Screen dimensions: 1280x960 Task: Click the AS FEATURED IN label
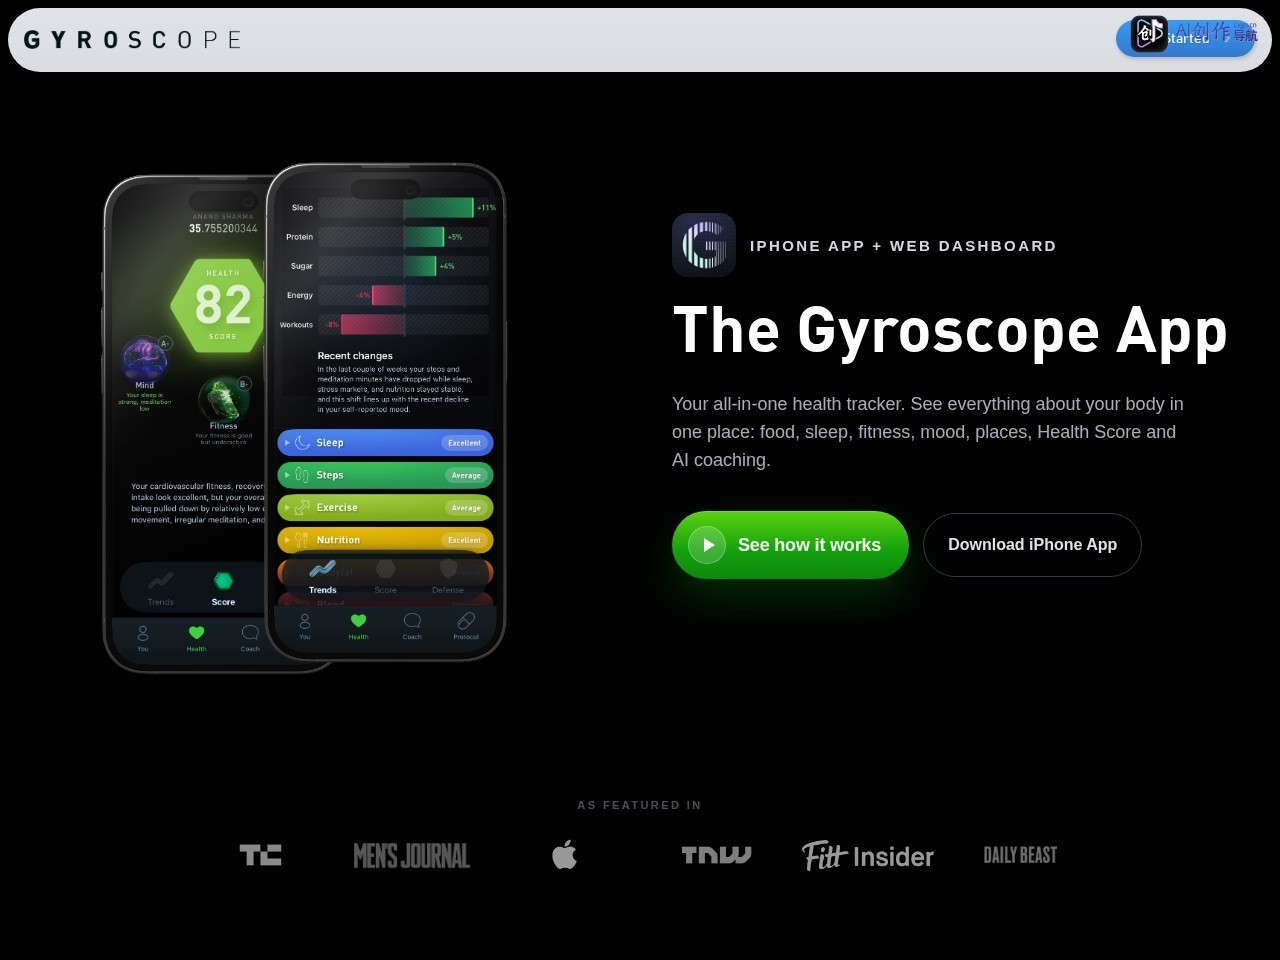(639, 805)
